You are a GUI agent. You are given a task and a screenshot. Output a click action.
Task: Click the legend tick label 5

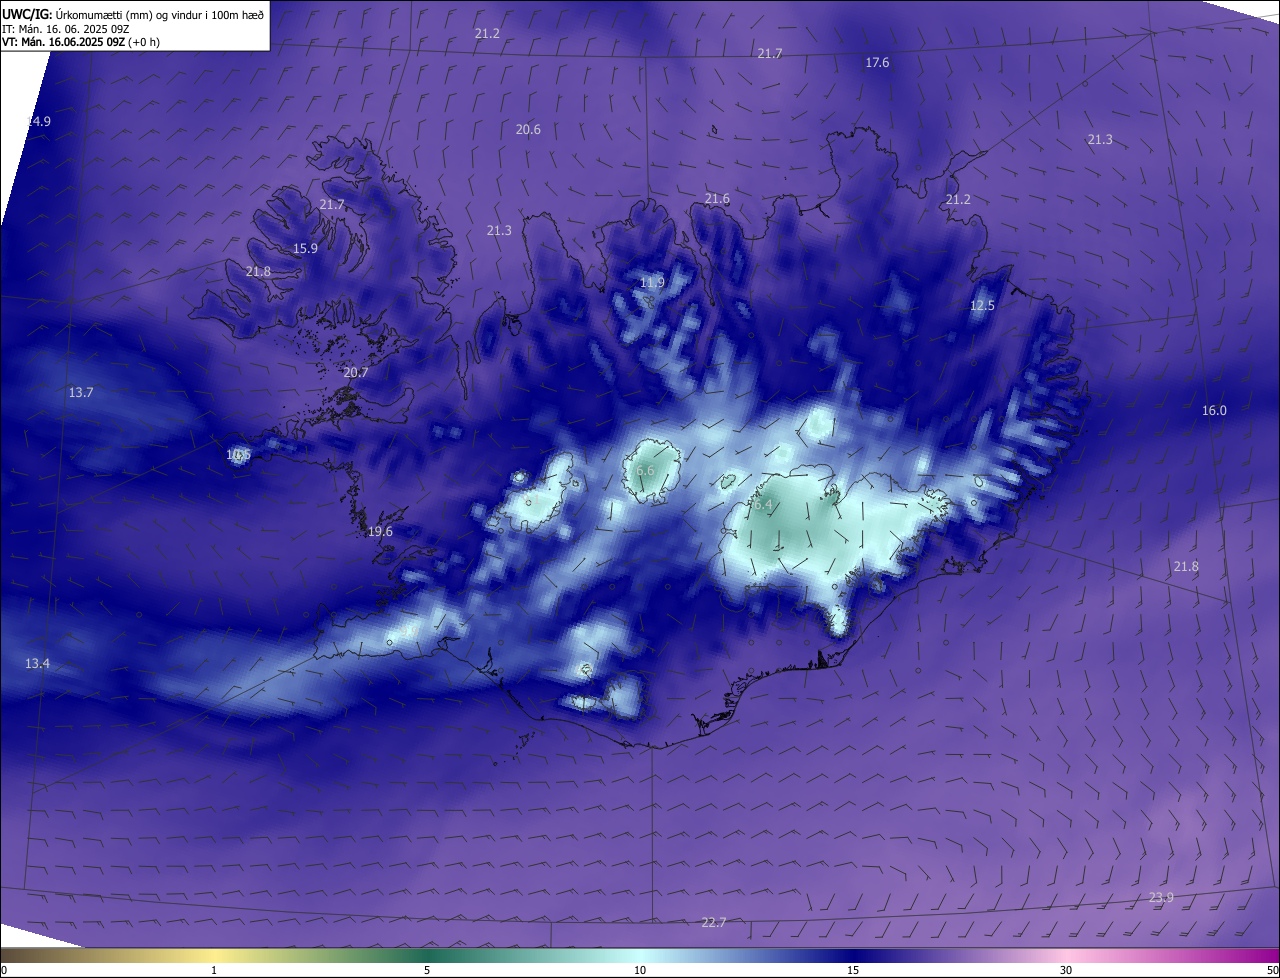pyautogui.click(x=427, y=971)
